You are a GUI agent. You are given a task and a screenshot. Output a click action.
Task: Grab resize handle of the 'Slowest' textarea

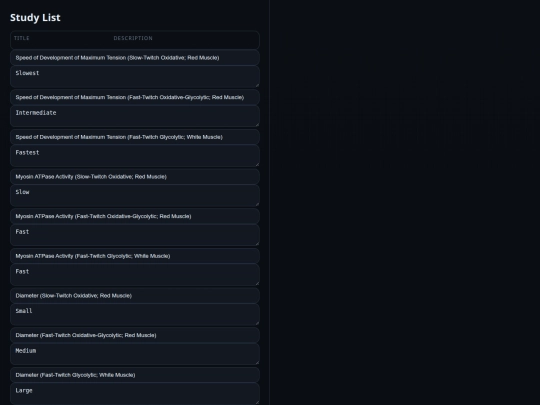[257, 85]
